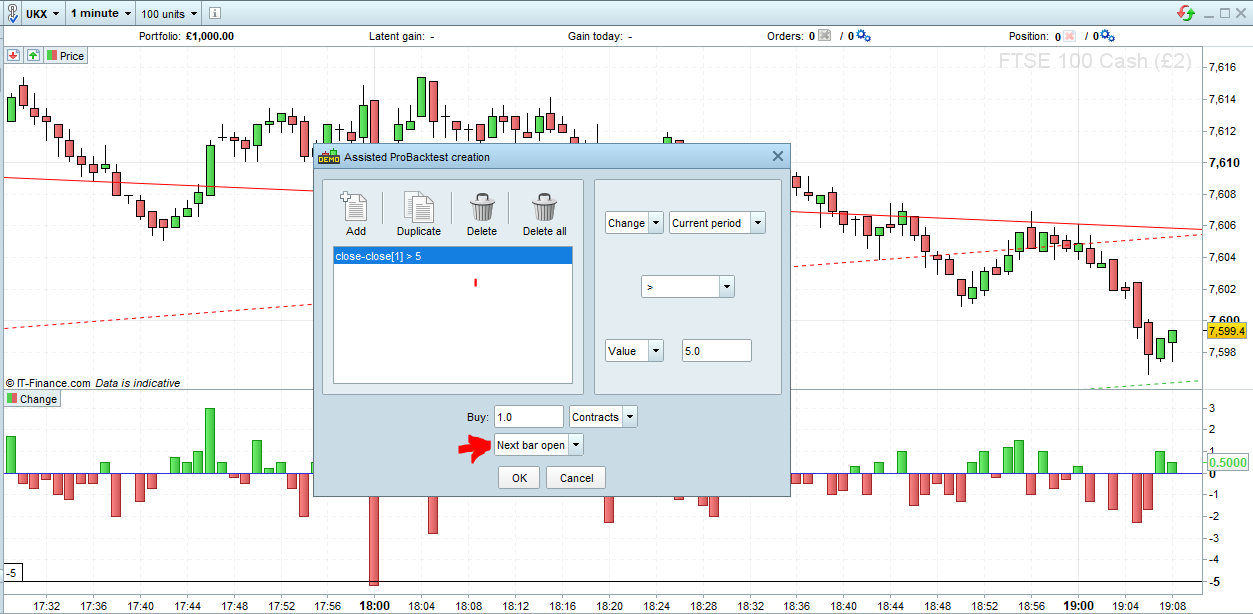Open the Contracts unit dropdown
This screenshot has width=1253, height=614.
[x=603, y=417]
